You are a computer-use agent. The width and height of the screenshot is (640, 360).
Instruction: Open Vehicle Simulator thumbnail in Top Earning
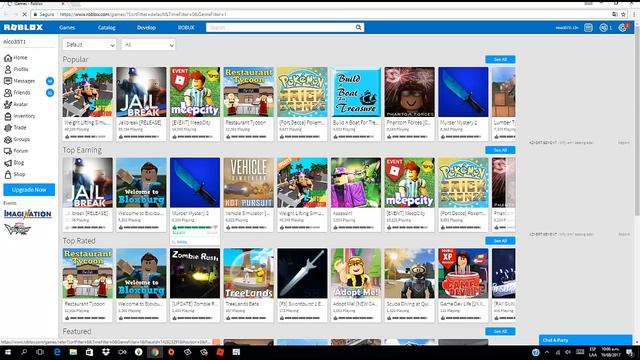point(249,182)
